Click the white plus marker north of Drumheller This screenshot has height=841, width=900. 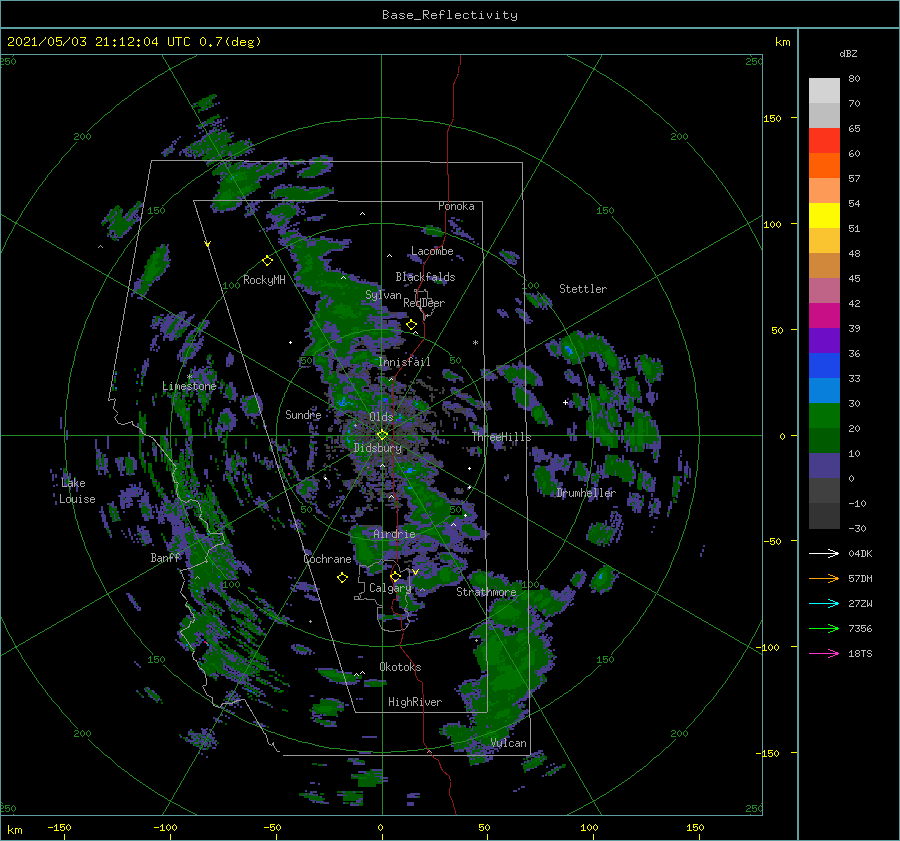click(x=565, y=402)
